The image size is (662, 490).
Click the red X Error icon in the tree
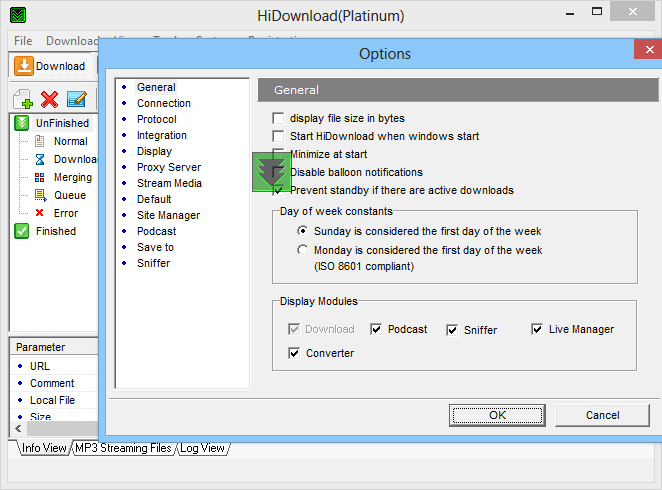[39, 213]
